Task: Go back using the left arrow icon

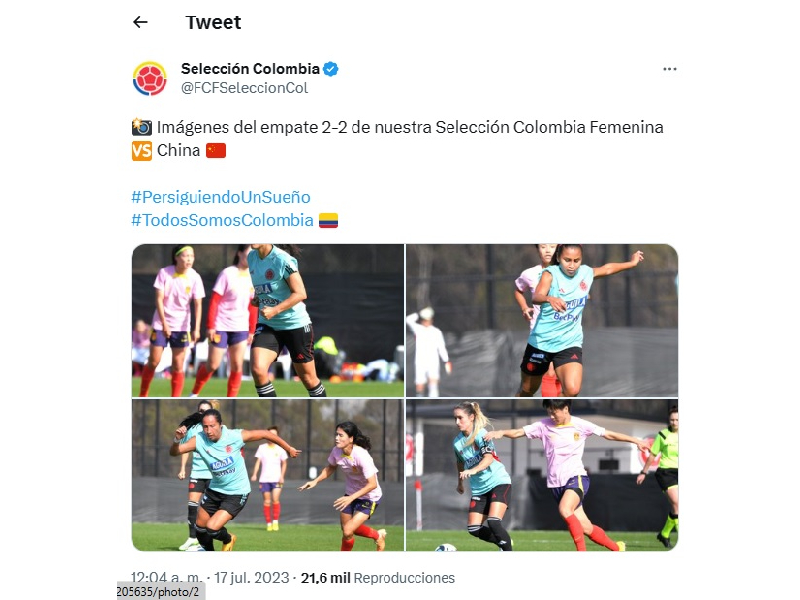Action: (140, 22)
